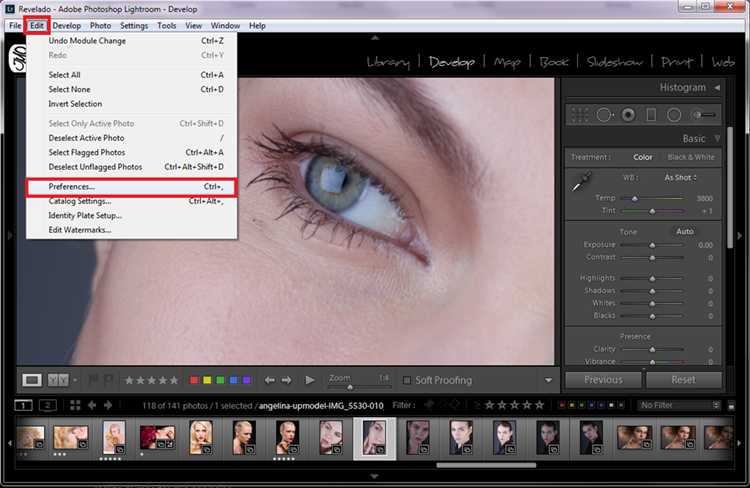Set treatment to Black & White
The width and height of the screenshot is (750, 488).
691,157
